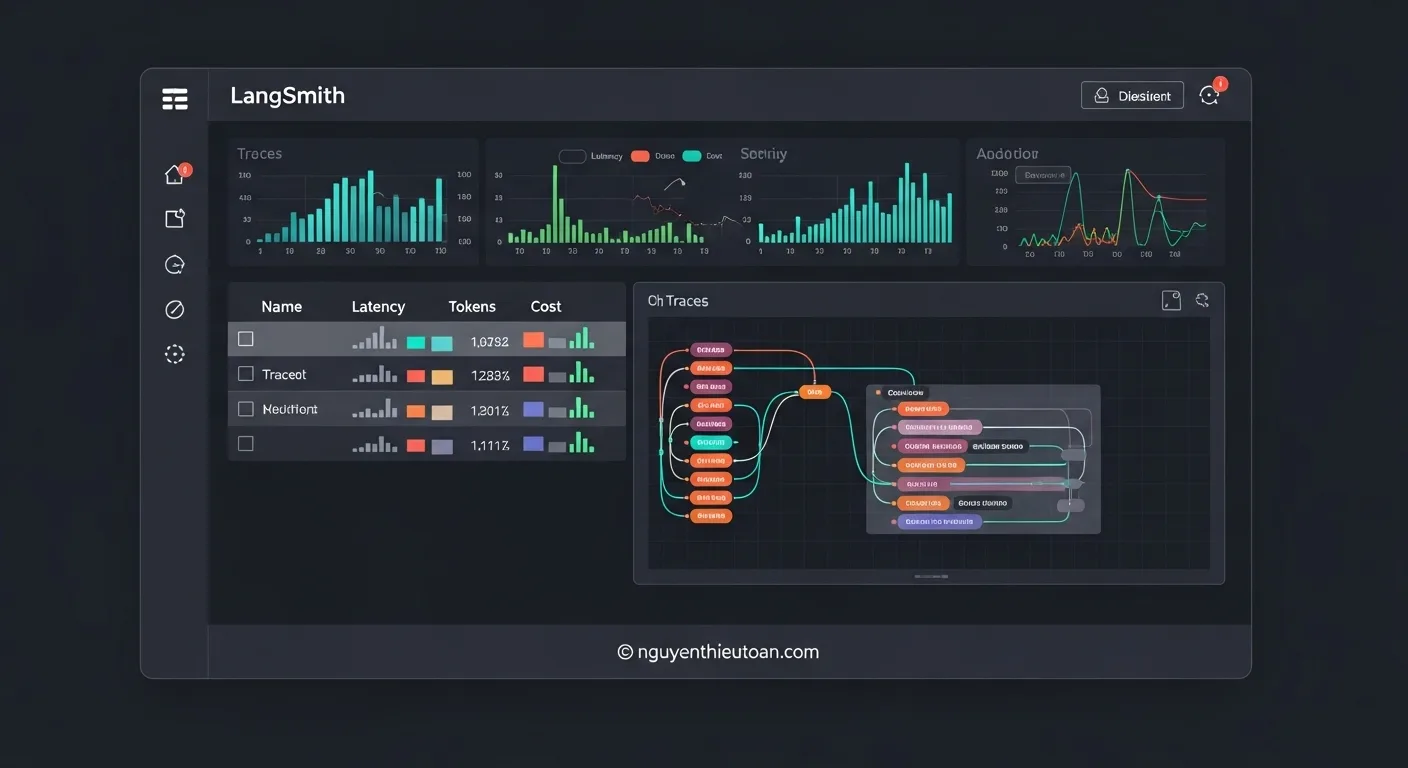Screen dimensions: 1408x768
Task: Open the edit note sidebar icon
Action: click(175, 219)
